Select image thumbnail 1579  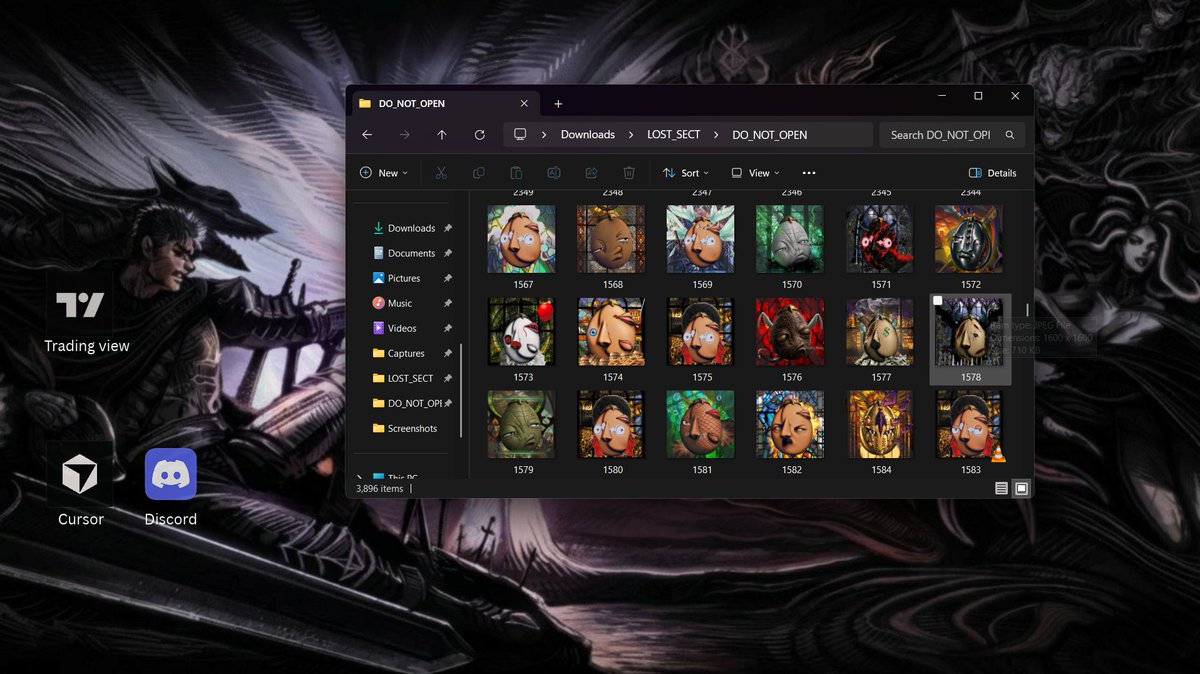click(x=522, y=425)
